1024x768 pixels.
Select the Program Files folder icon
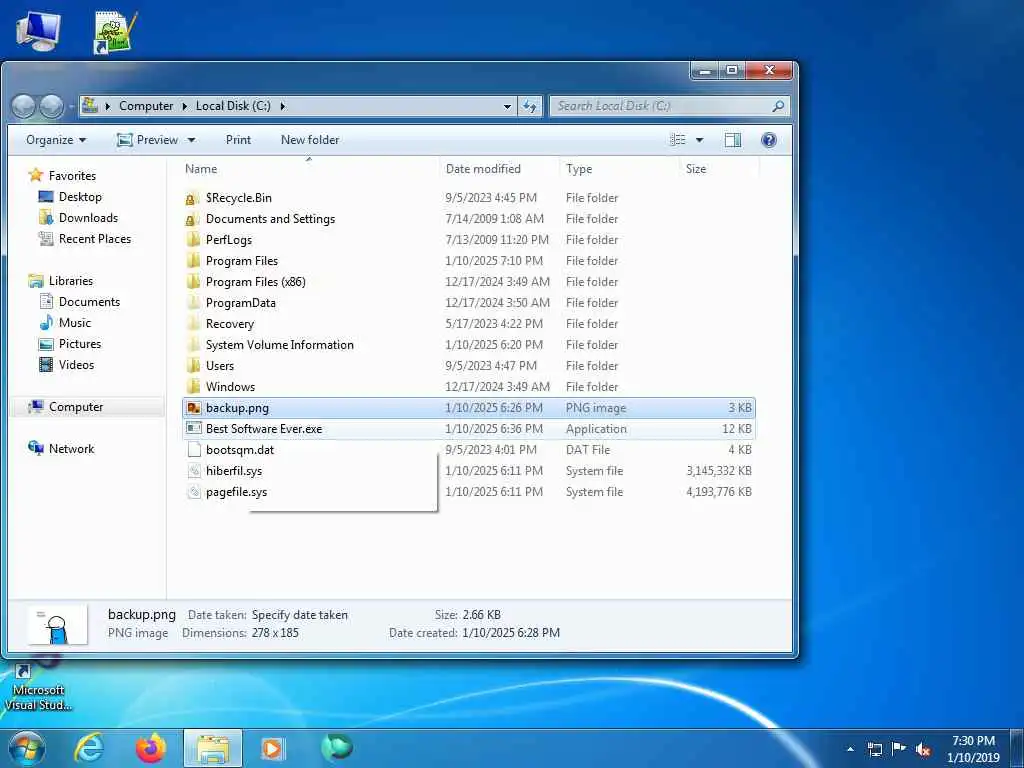[193, 261]
